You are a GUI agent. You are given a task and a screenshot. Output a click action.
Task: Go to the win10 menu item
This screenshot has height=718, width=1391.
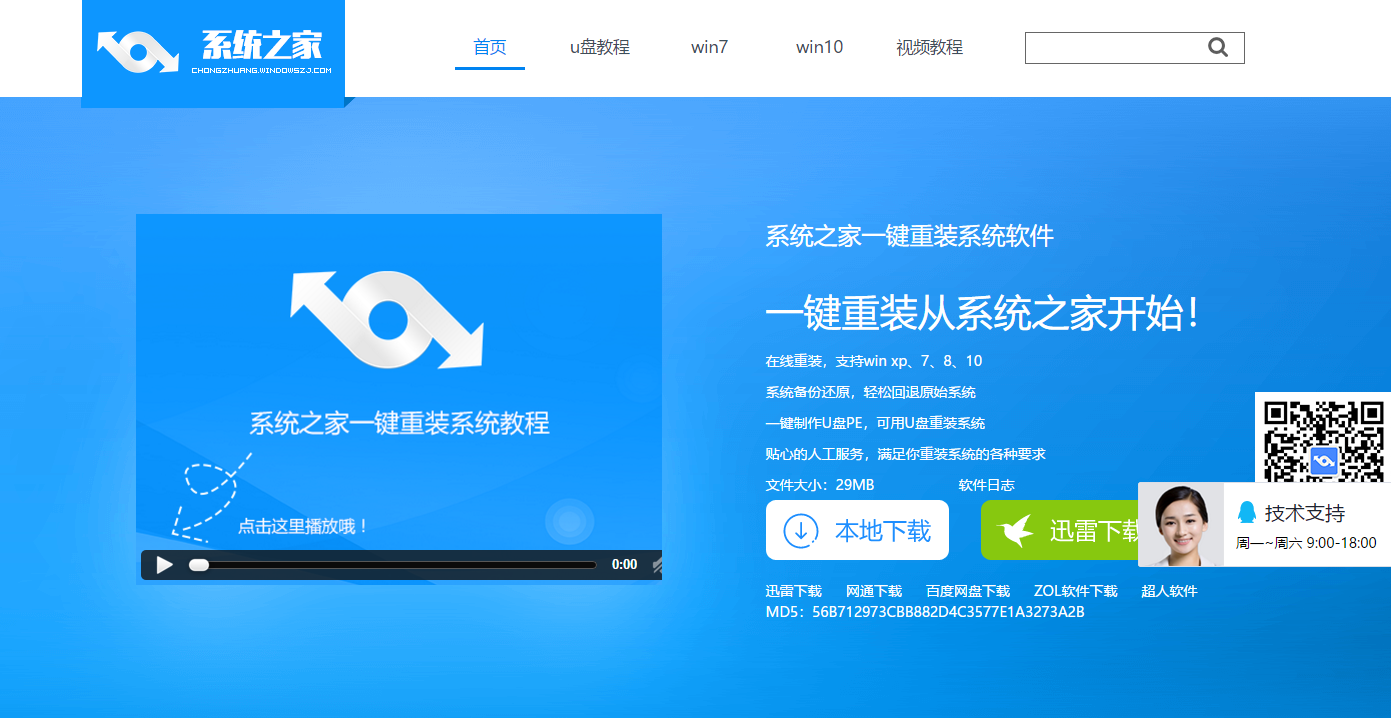coord(820,47)
